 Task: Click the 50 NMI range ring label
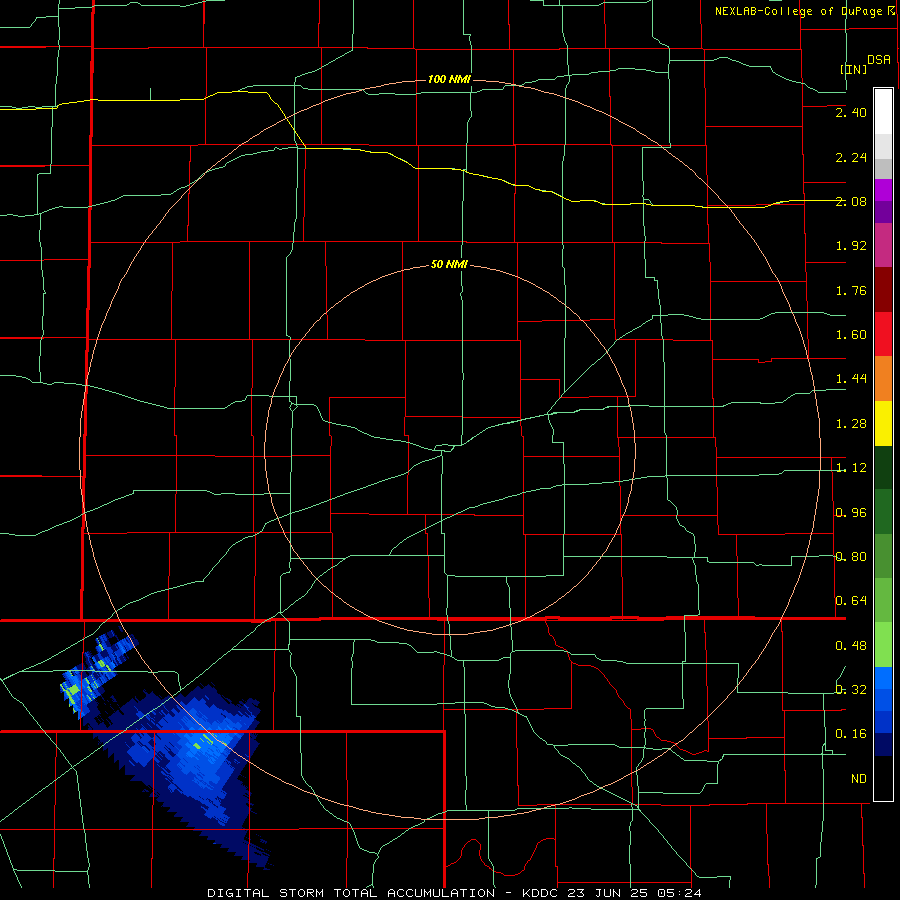tap(449, 265)
